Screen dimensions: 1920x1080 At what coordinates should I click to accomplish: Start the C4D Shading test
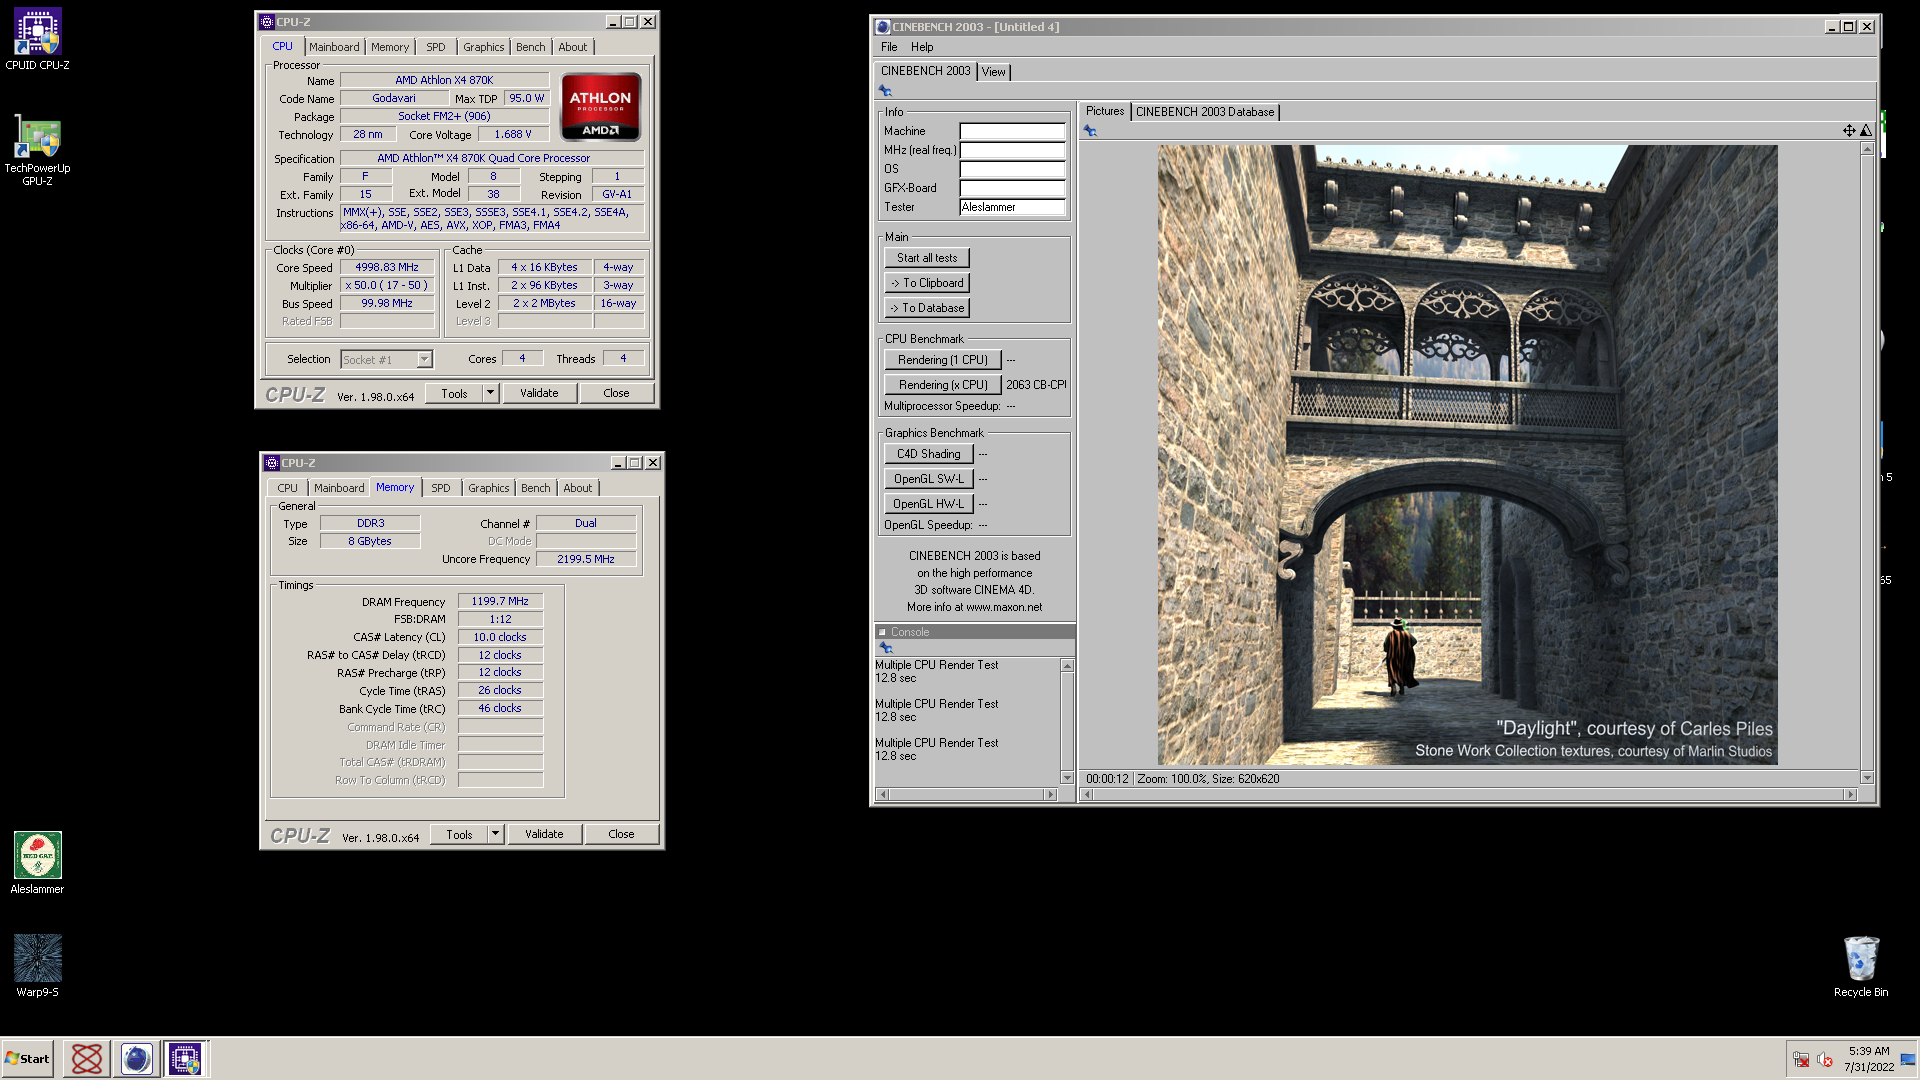(928, 454)
